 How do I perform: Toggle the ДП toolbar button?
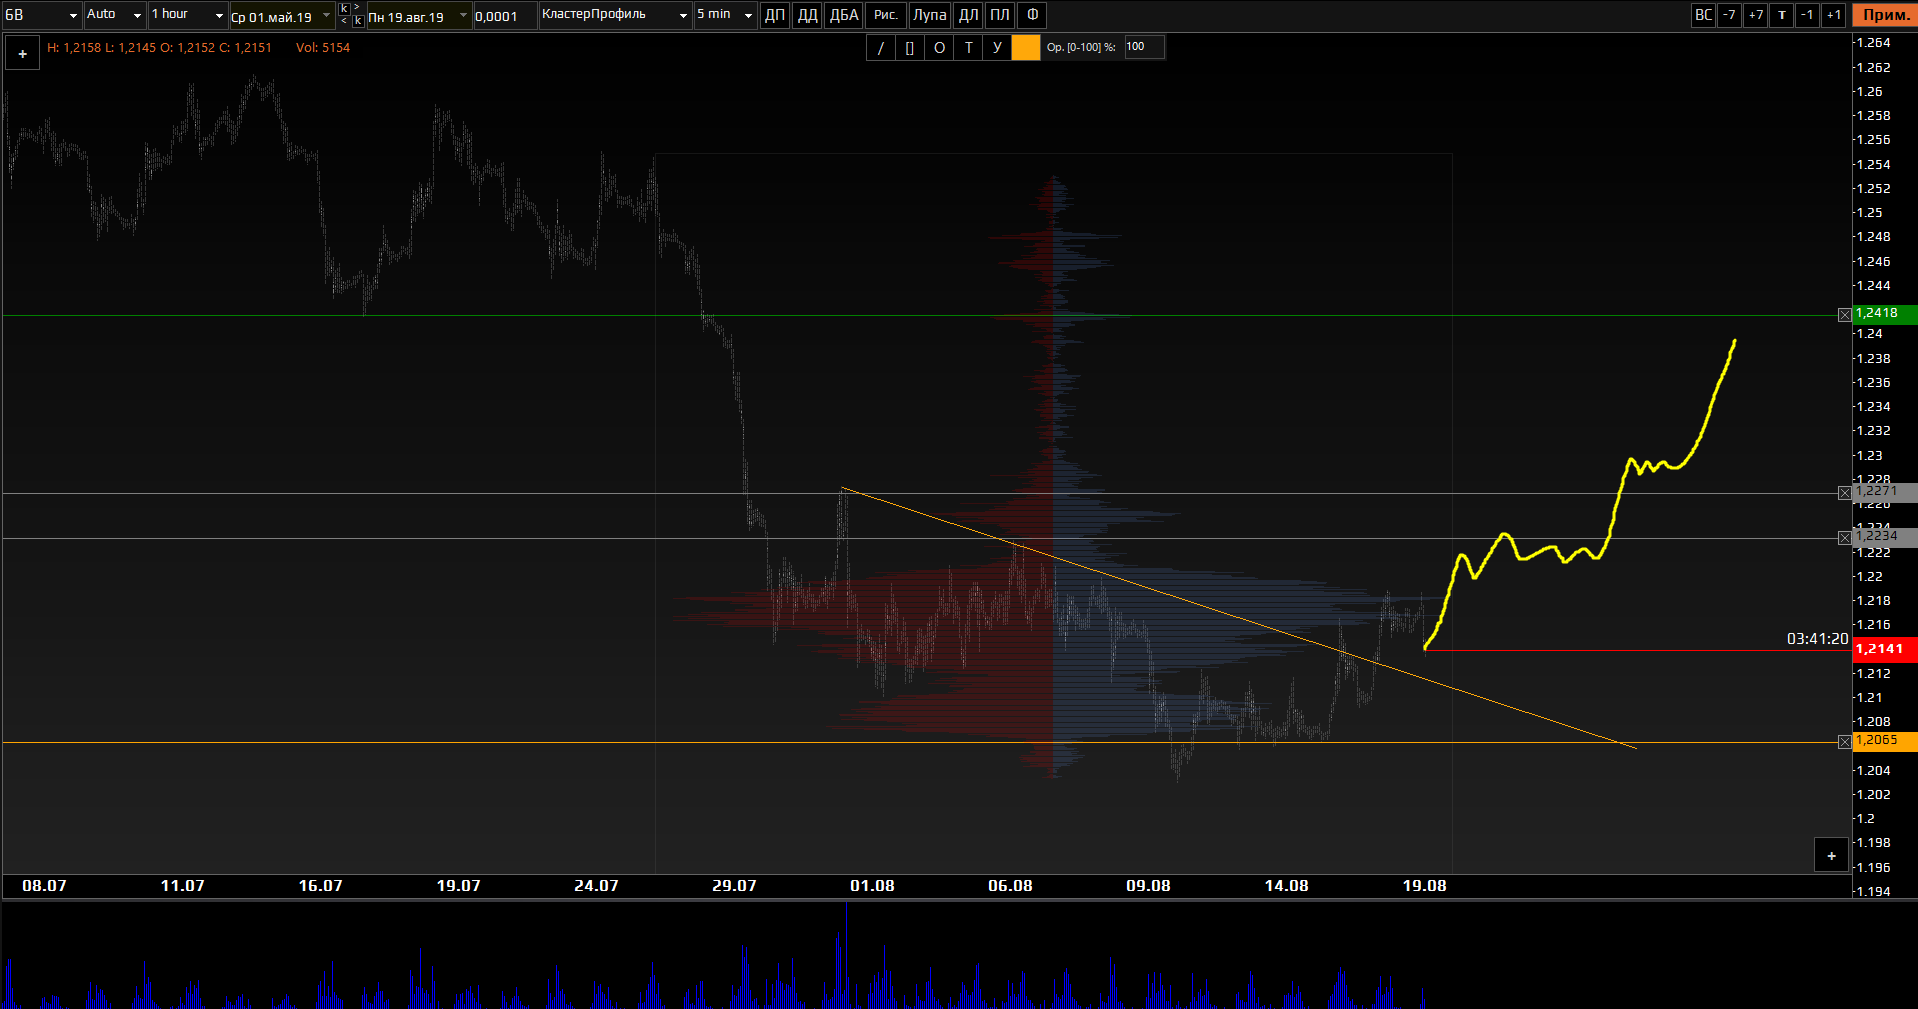tap(774, 15)
